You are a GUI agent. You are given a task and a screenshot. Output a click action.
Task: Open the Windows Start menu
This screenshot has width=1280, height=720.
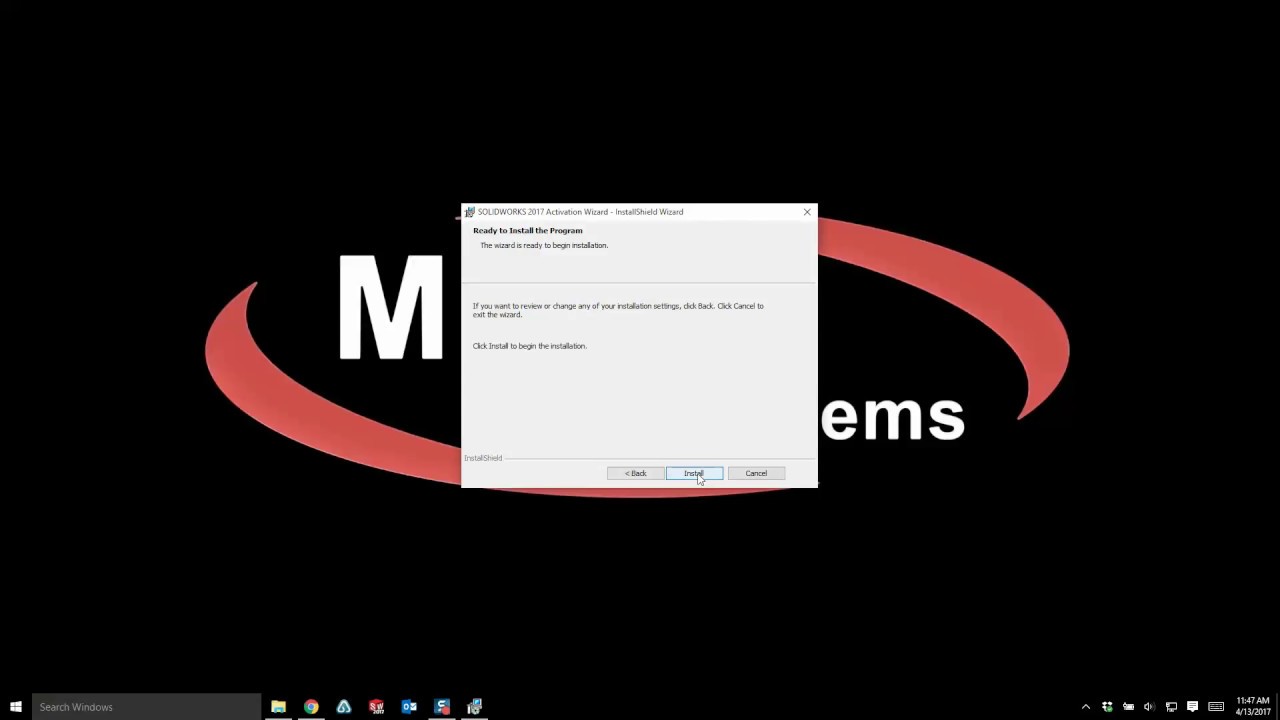[16, 707]
